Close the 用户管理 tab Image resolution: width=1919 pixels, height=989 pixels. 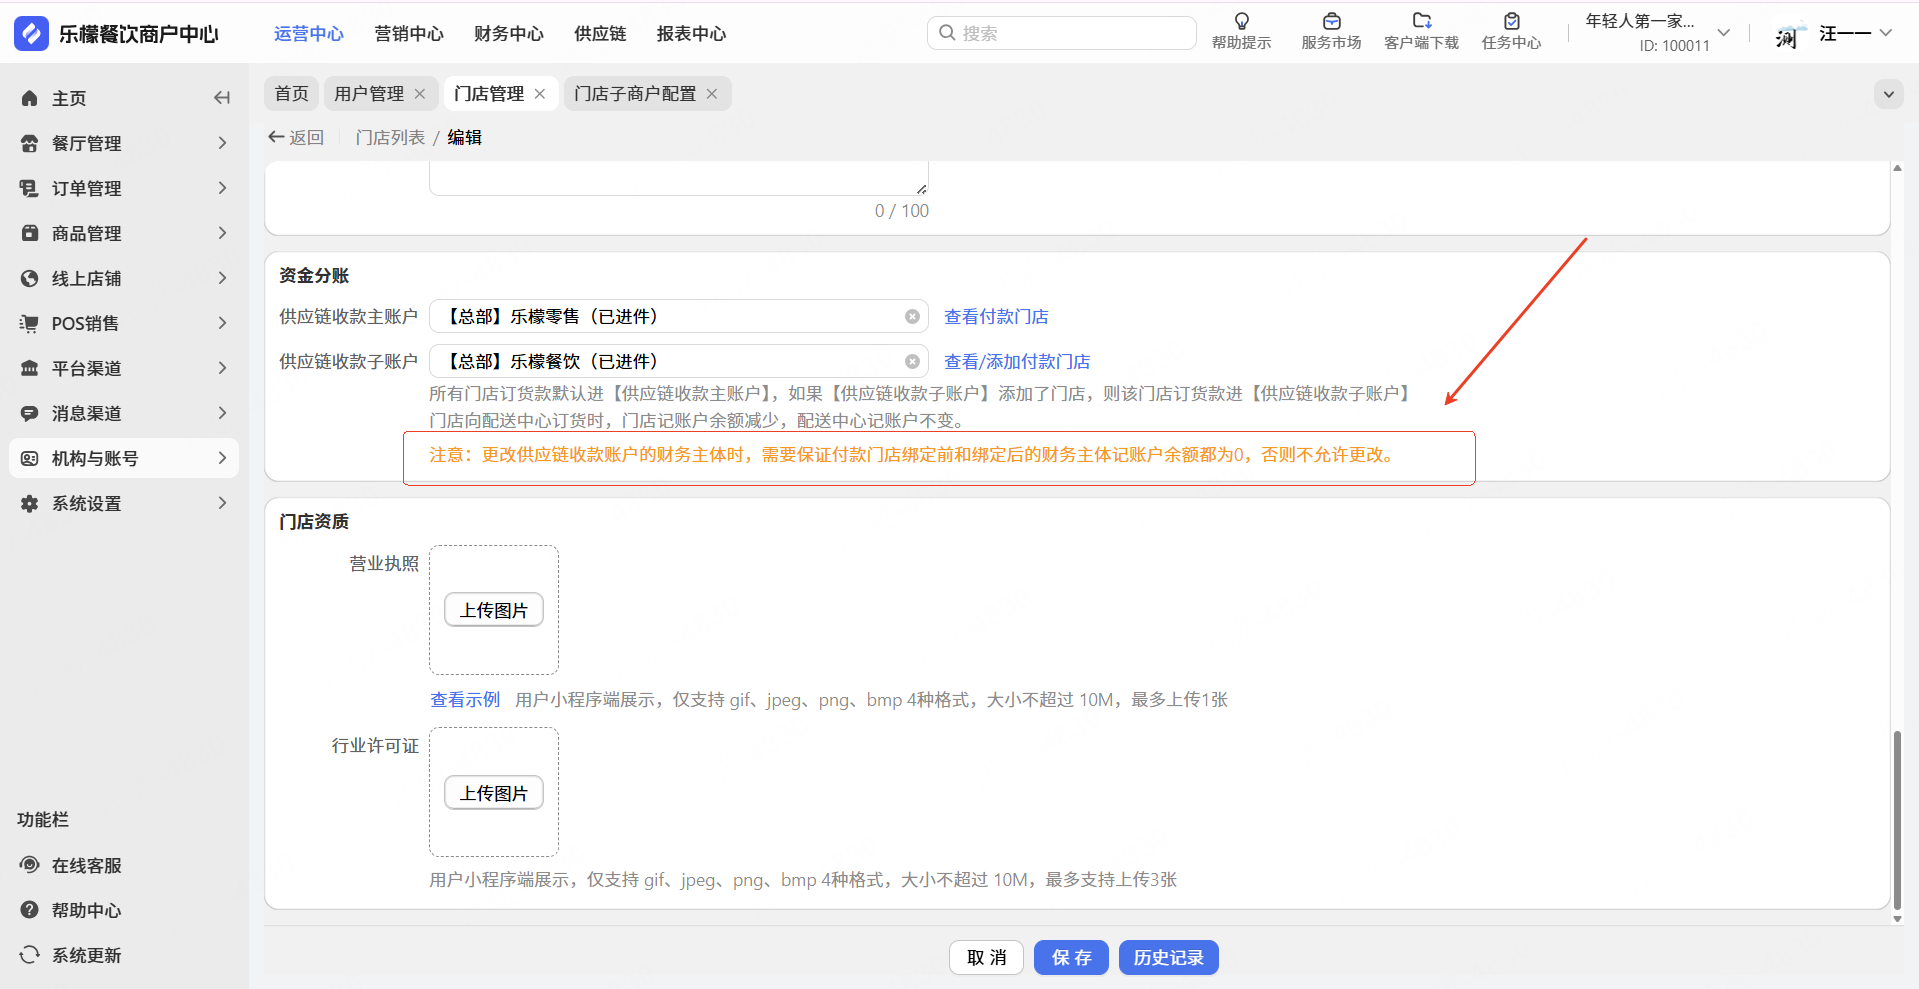tap(420, 94)
